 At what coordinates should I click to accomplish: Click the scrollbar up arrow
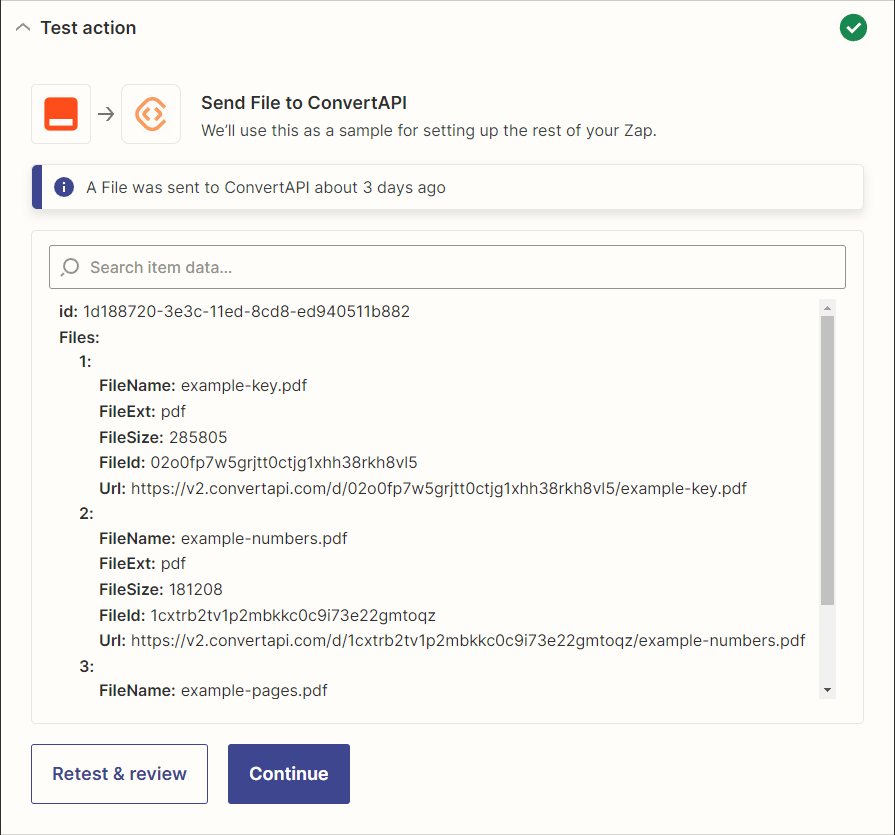pyautogui.click(x=828, y=308)
